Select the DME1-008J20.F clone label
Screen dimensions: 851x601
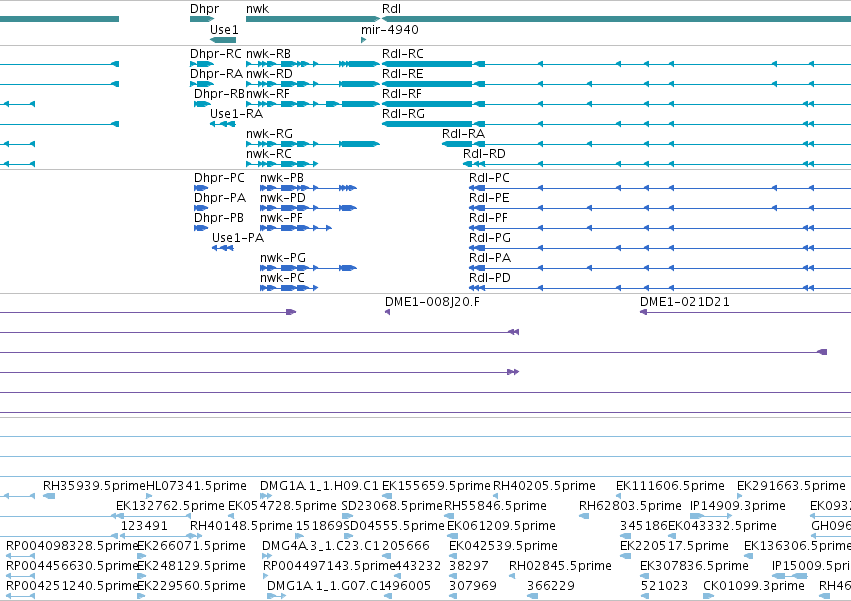click(x=432, y=302)
